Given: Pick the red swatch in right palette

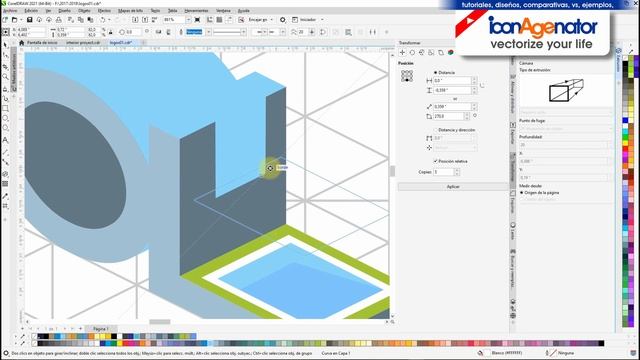Looking at the screenshot, I should point(625,150).
